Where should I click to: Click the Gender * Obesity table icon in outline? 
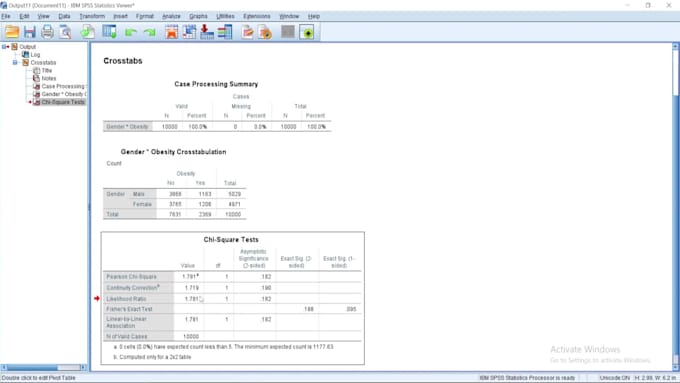click(x=36, y=94)
